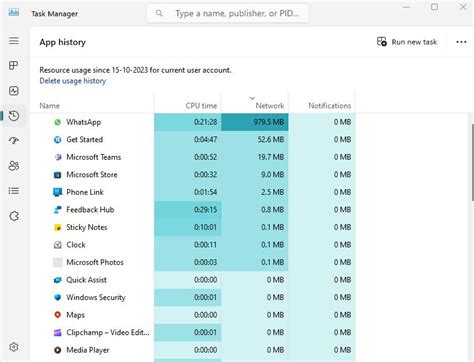Open the Services sidebar icon
This screenshot has width=474, height=362.
coord(14,216)
